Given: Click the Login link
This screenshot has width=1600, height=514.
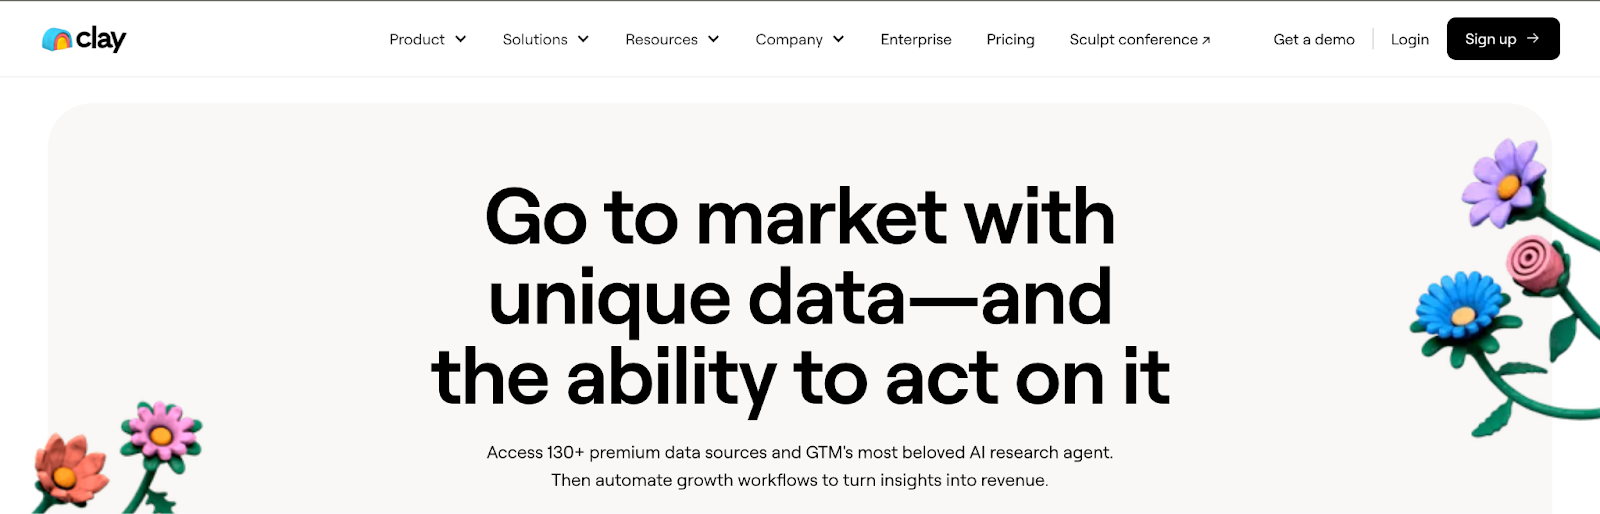Looking at the screenshot, I should point(1409,39).
